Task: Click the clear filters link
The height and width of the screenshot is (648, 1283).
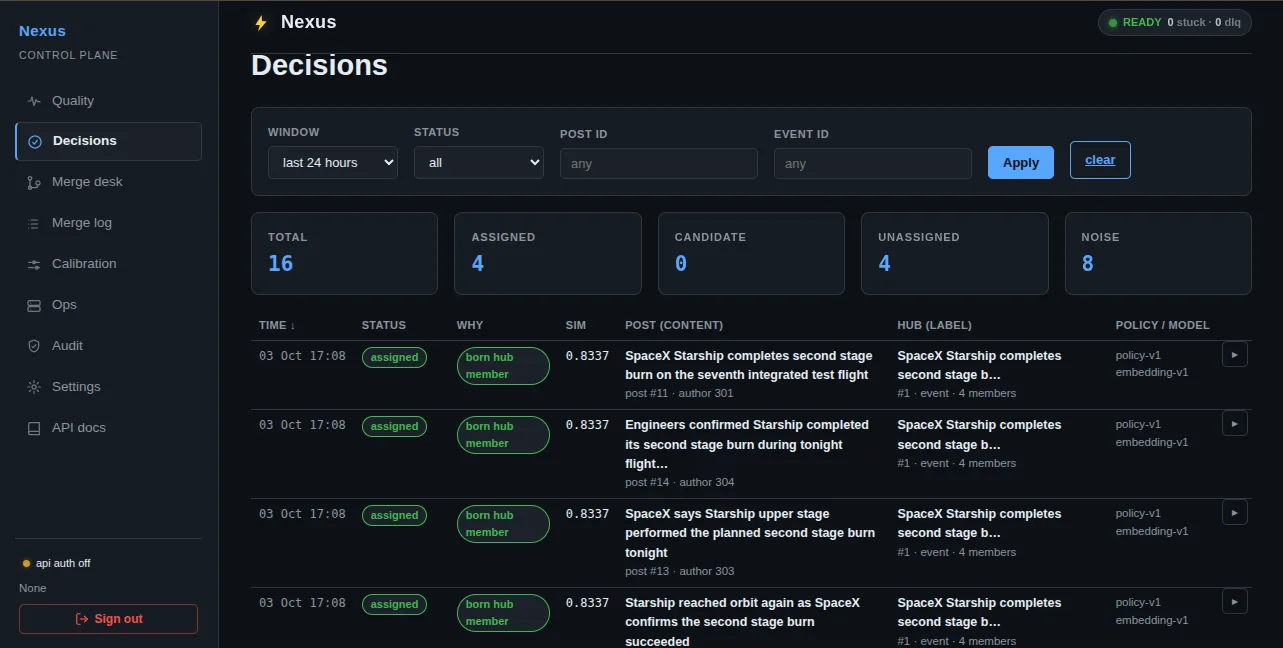Action: [1100, 160]
